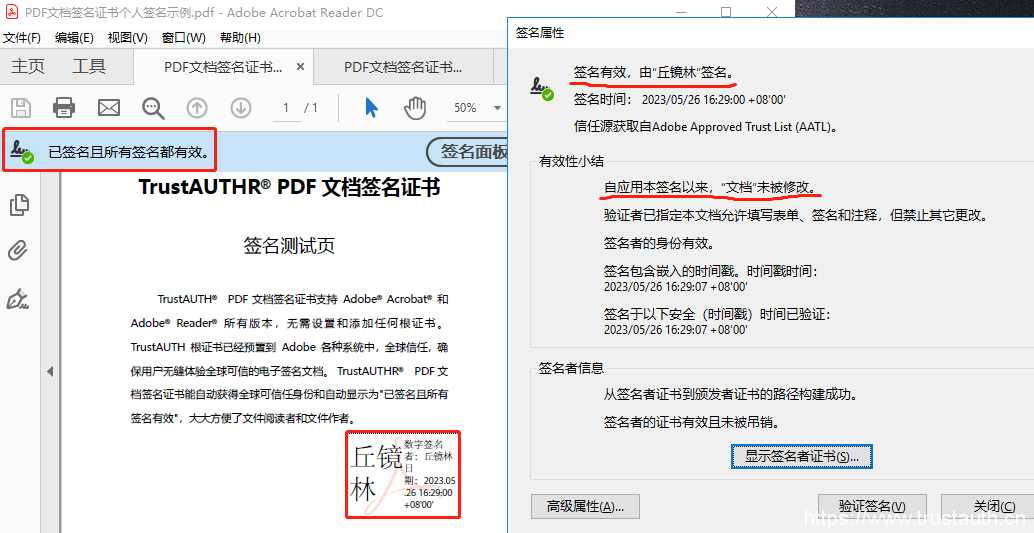Click the 签名面板 button
The width and height of the screenshot is (1034, 533).
point(468,152)
